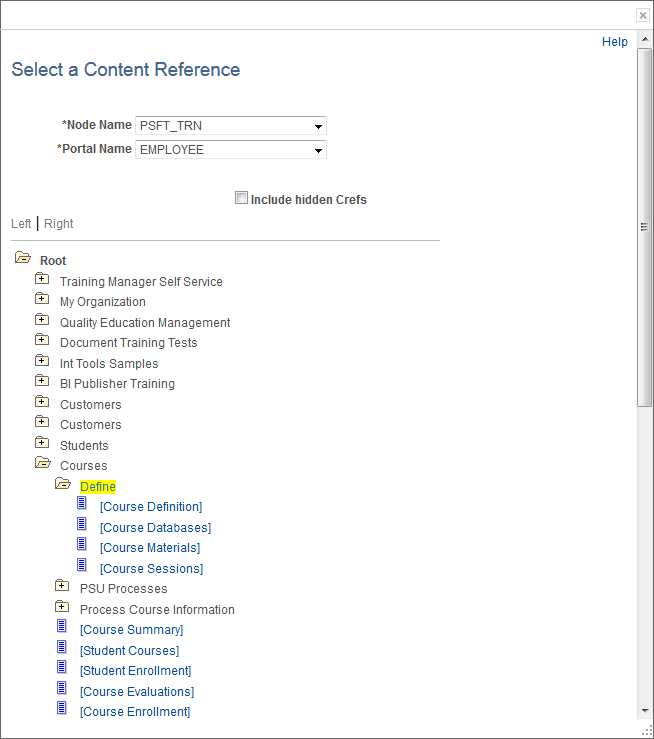Toggle the Include hidden Crefs checkbox
The image size is (654, 739).
point(241,197)
